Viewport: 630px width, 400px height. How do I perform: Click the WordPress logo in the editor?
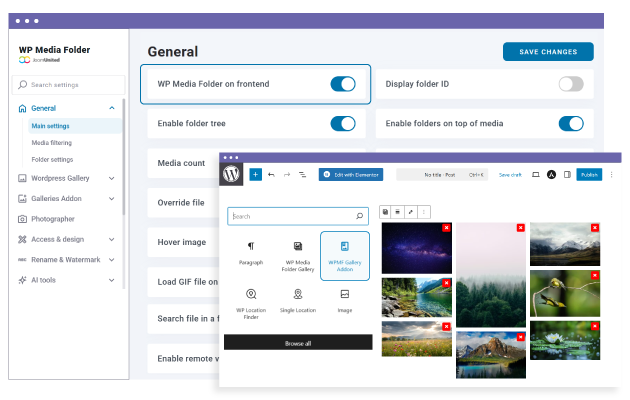point(232,174)
